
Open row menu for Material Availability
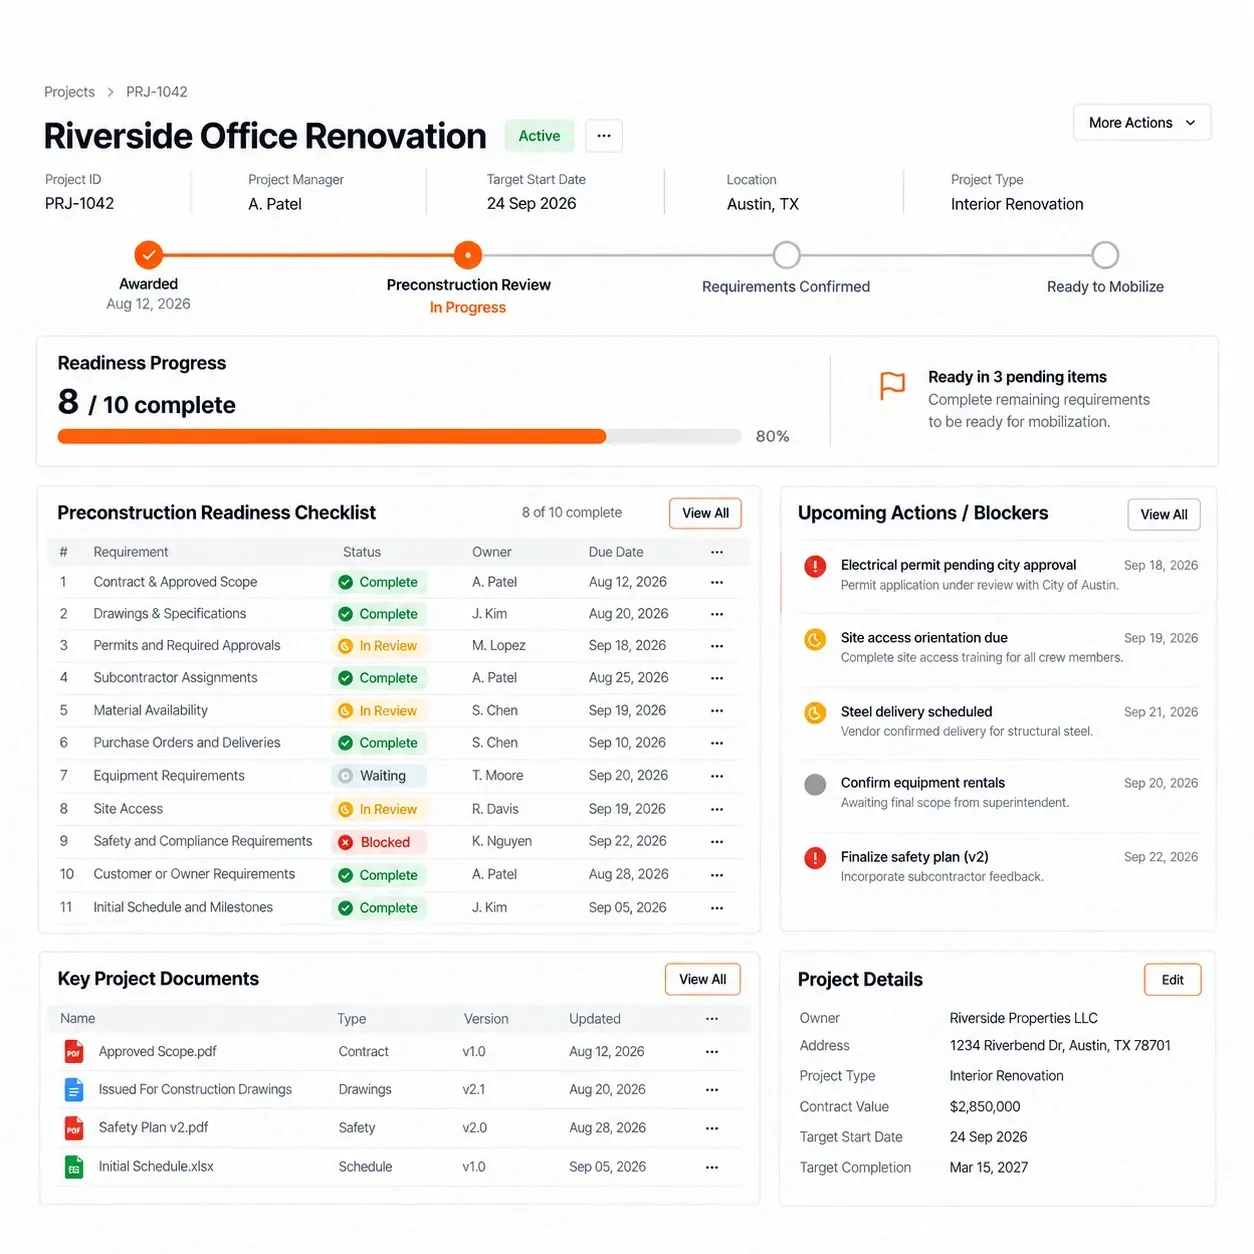tap(716, 711)
